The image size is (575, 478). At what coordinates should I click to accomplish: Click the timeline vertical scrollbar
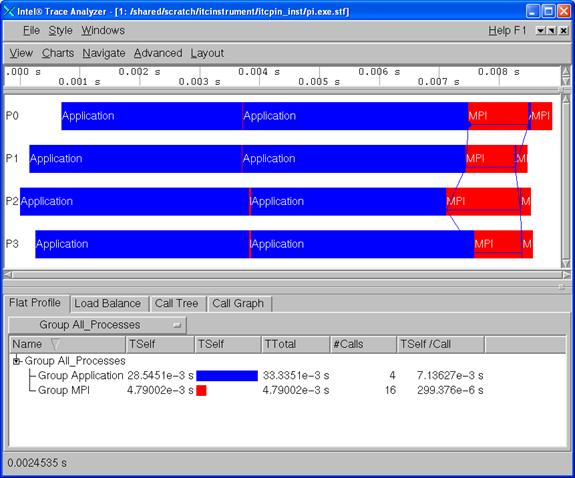point(566,181)
